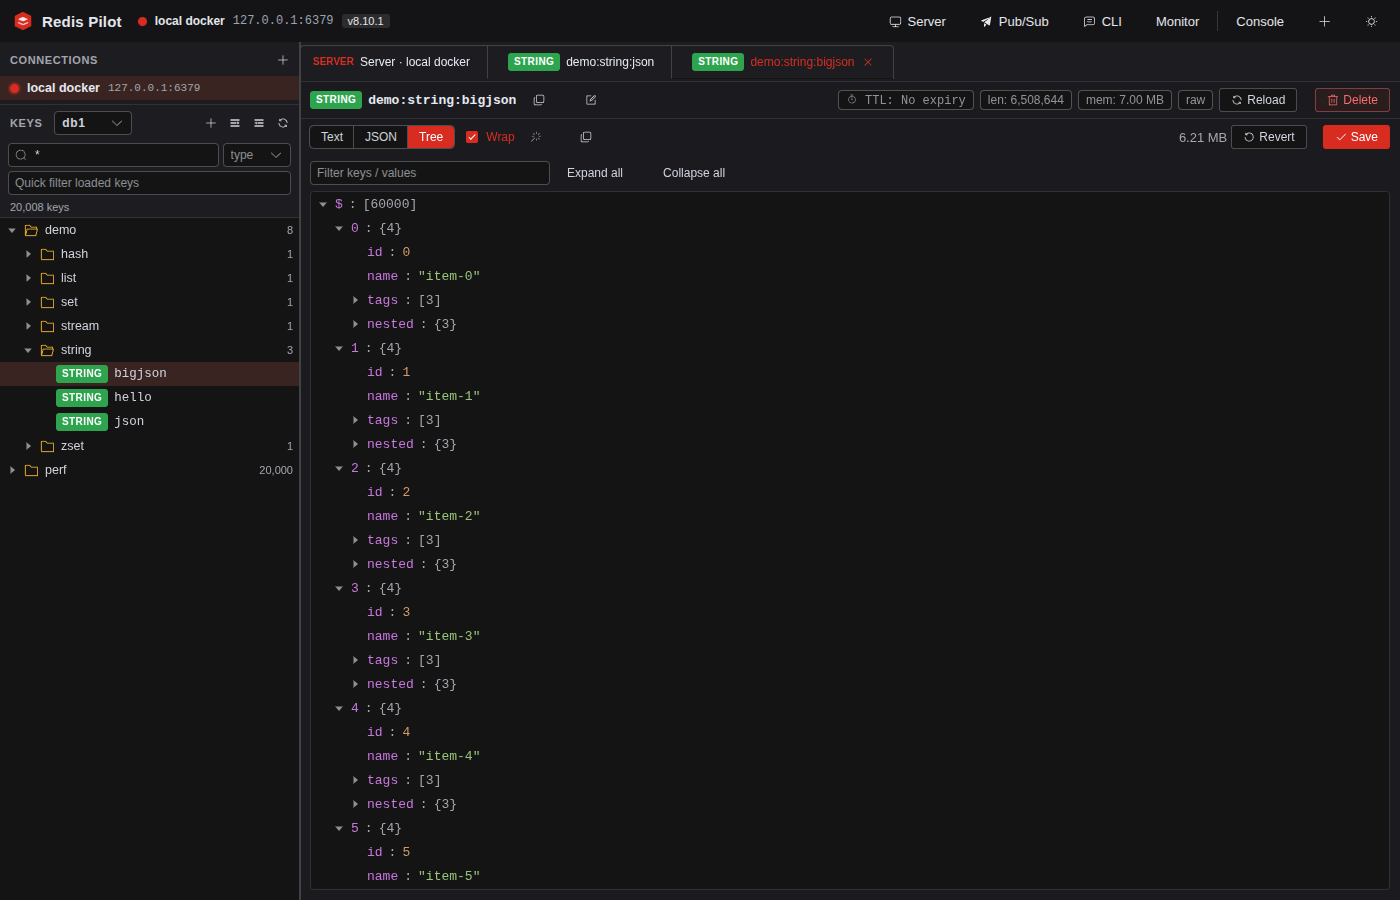Open the db1 database dropdown

click(93, 123)
